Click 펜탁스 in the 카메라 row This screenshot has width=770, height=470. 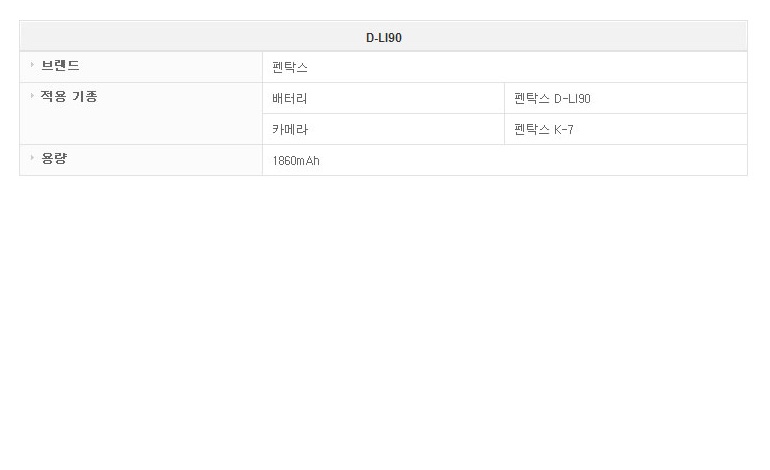[531, 130]
